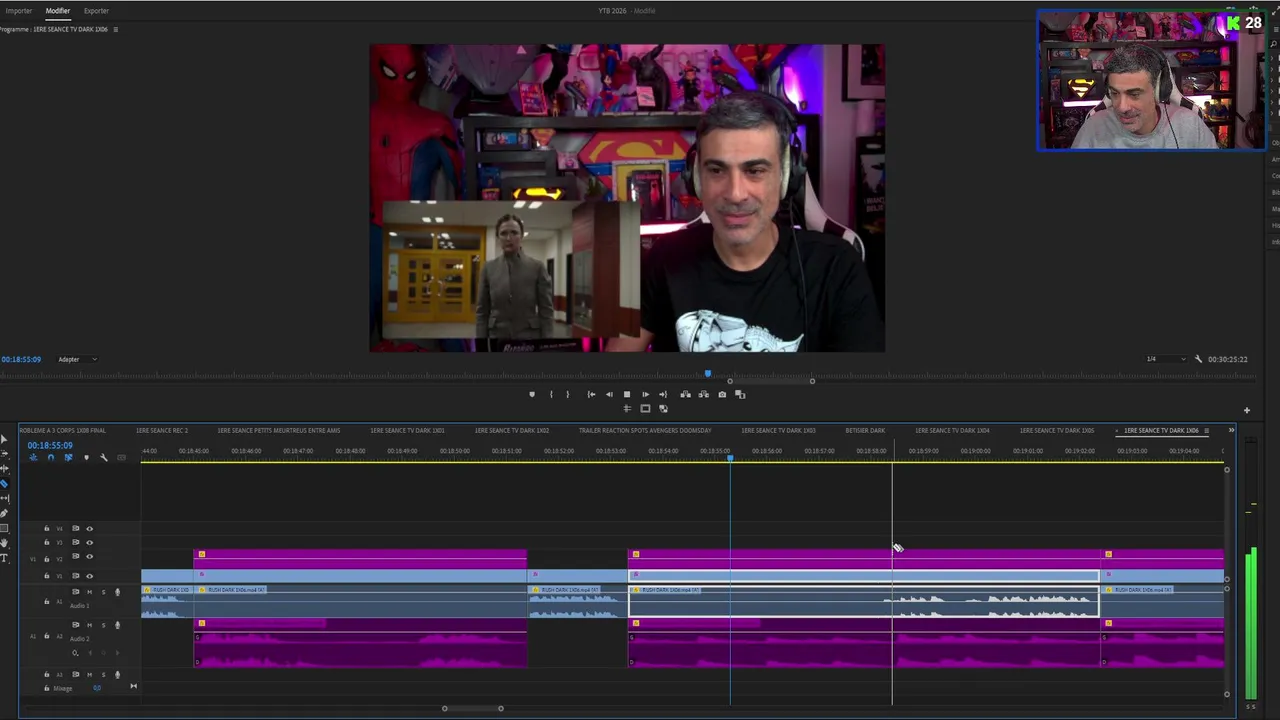Open A2 keyframe options button
The height and width of the screenshot is (720, 1280).
(x=75, y=652)
